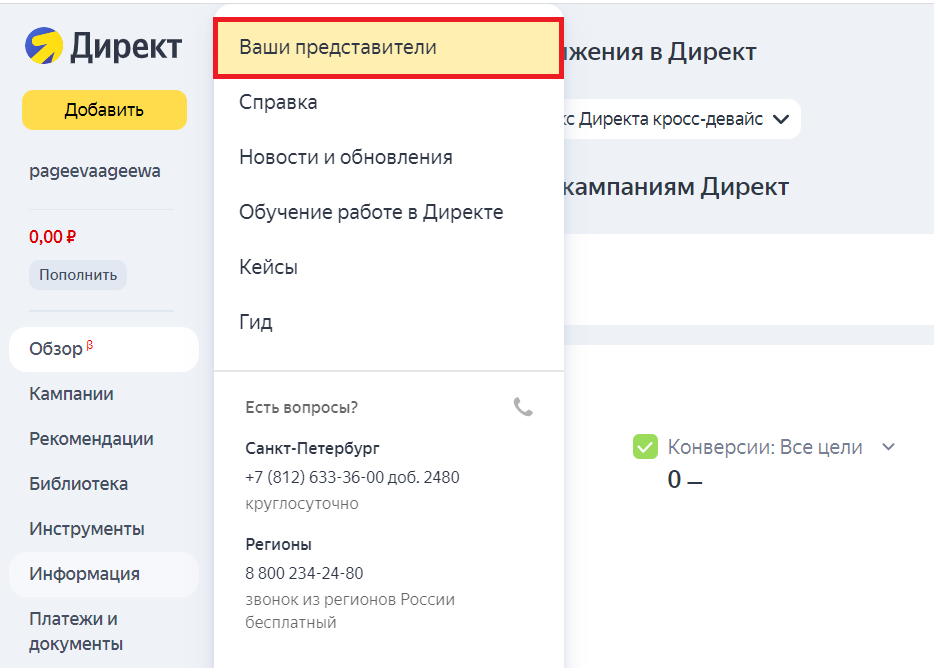
Task: Open Справка from the menu
Action: pyautogui.click(x=278, y=102)
